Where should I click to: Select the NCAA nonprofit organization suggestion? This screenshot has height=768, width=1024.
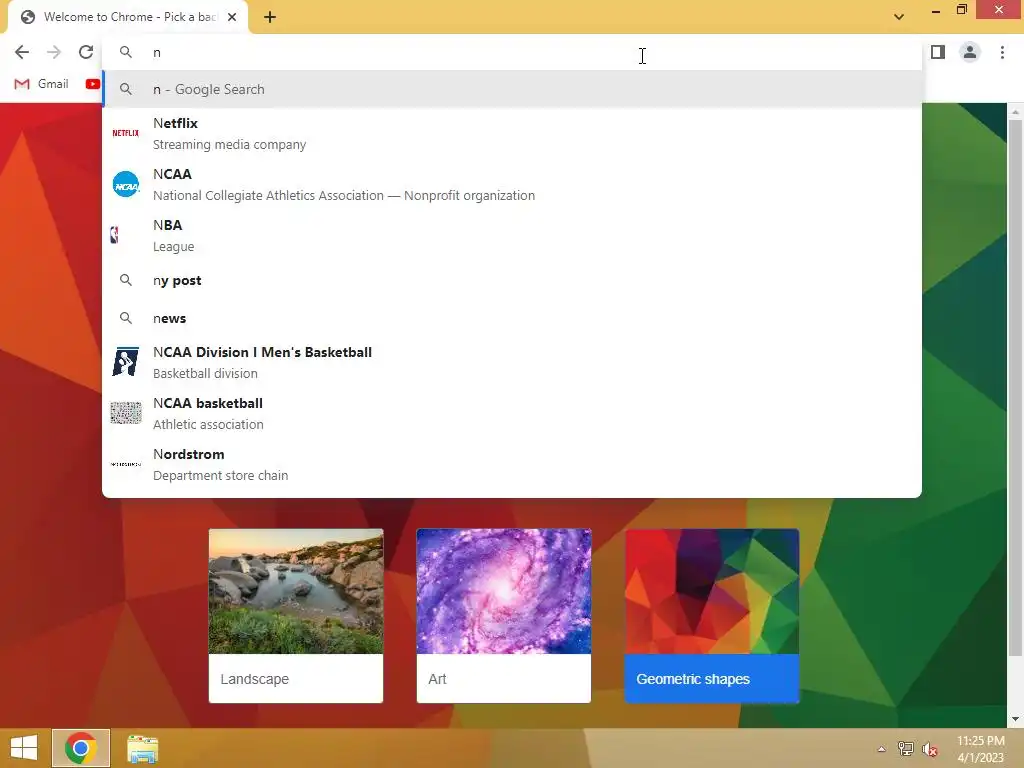click(512, 184)
